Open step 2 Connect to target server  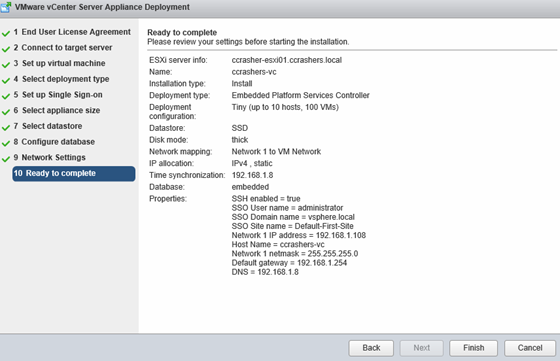point(63,48)
